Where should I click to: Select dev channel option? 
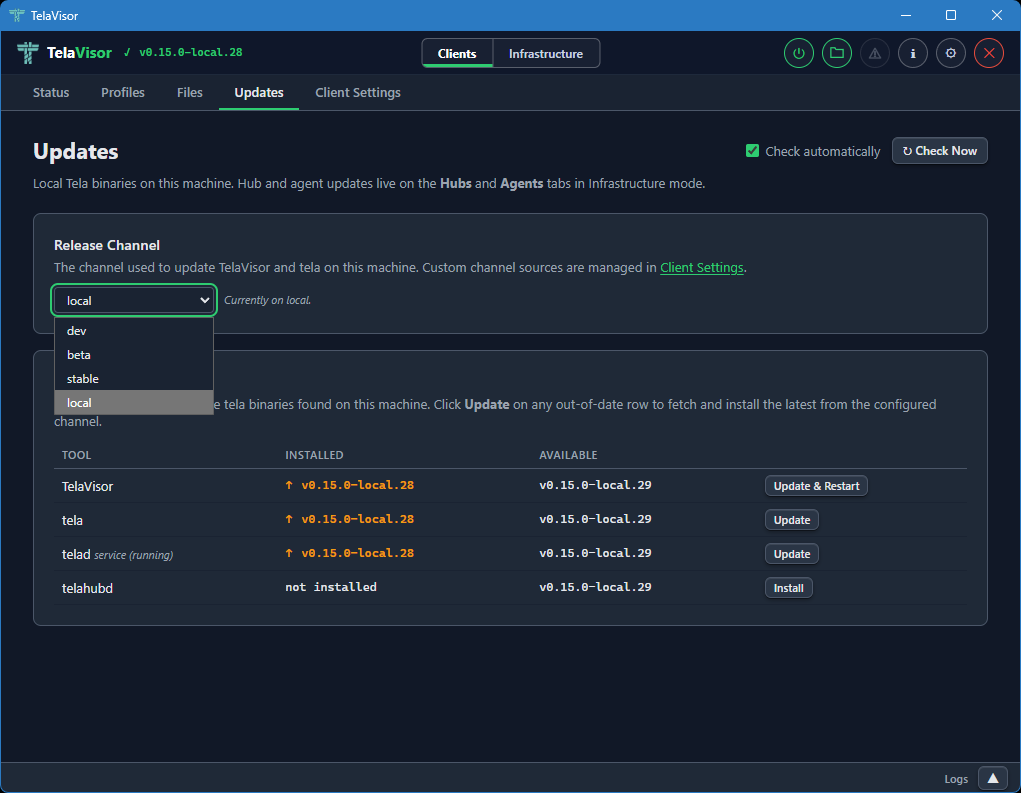click(x=133, y=331)
